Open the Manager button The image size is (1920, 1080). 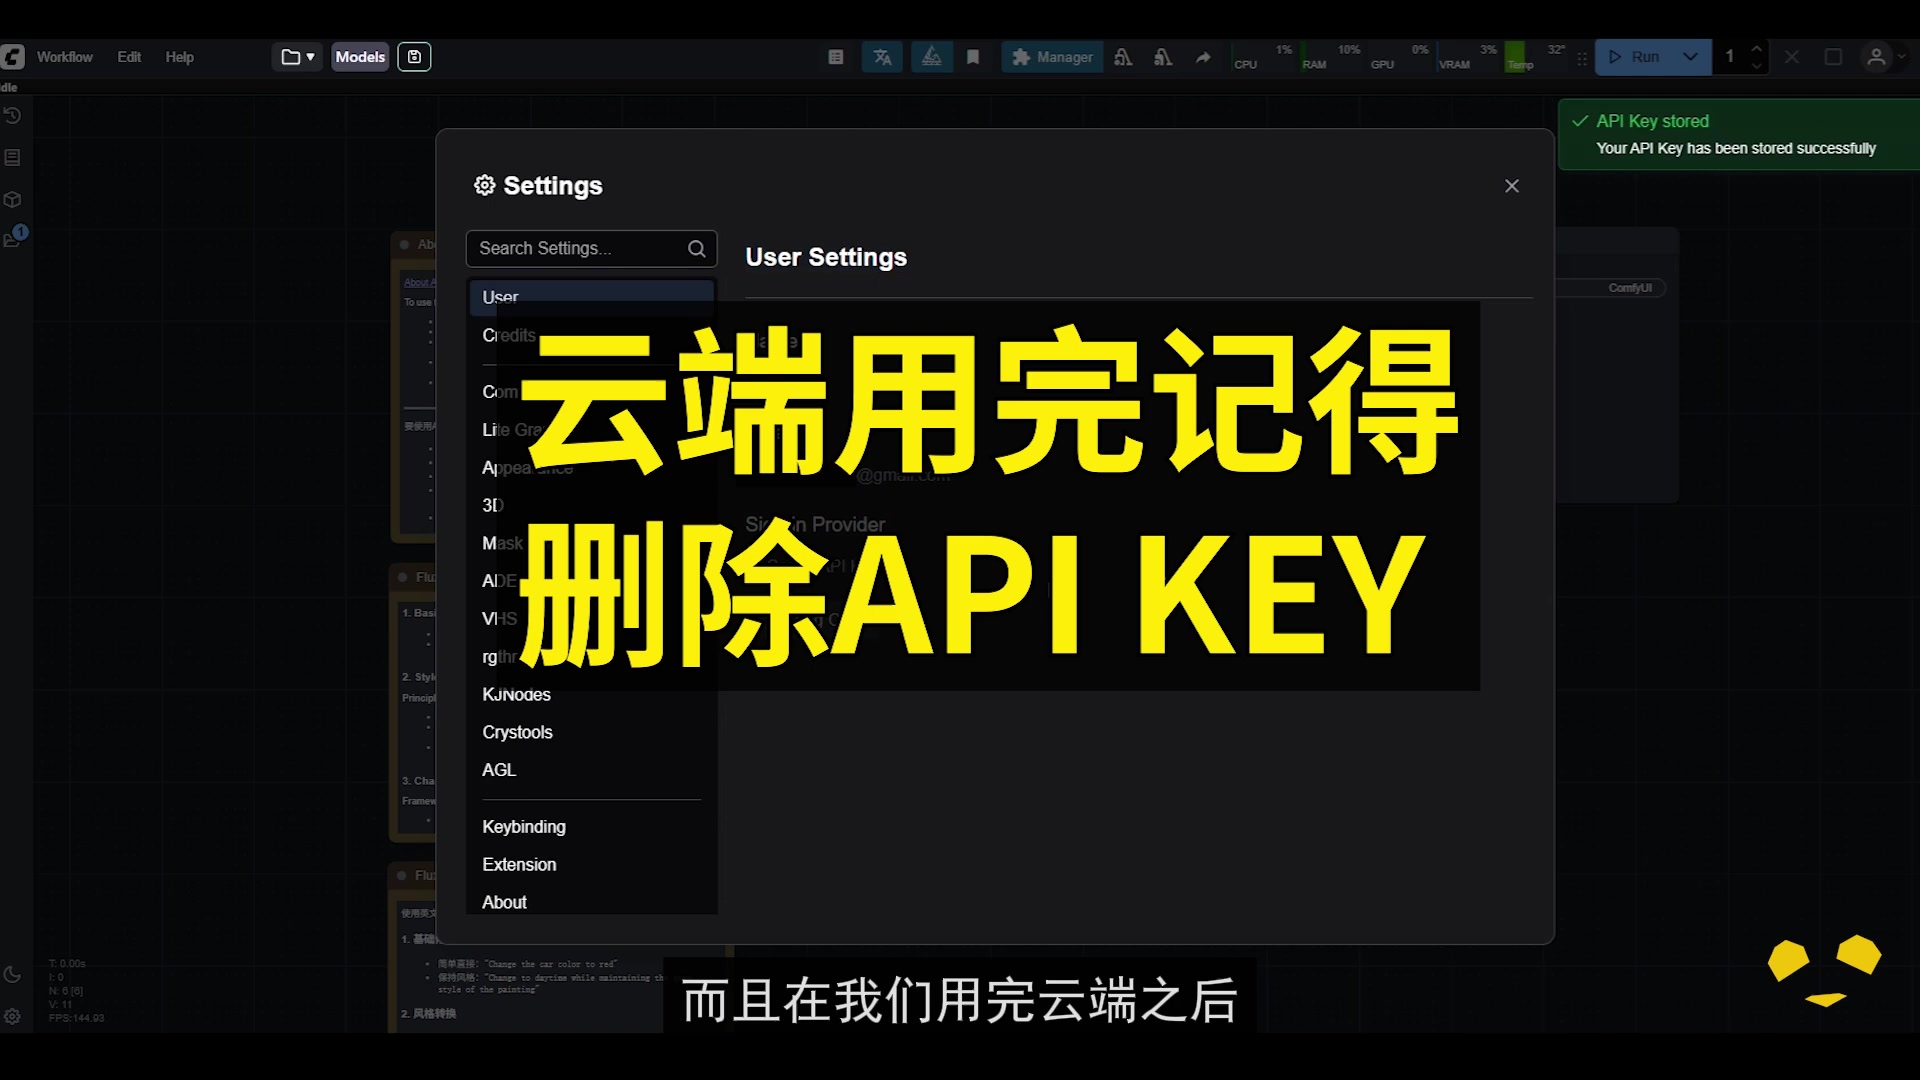coord(1053,57)
